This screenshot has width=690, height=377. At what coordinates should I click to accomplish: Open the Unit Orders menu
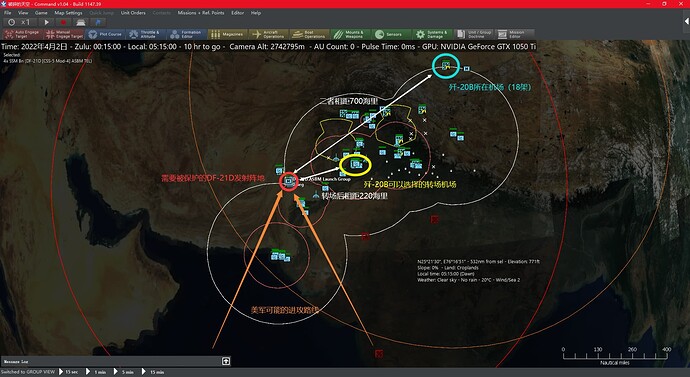point(133,13)
